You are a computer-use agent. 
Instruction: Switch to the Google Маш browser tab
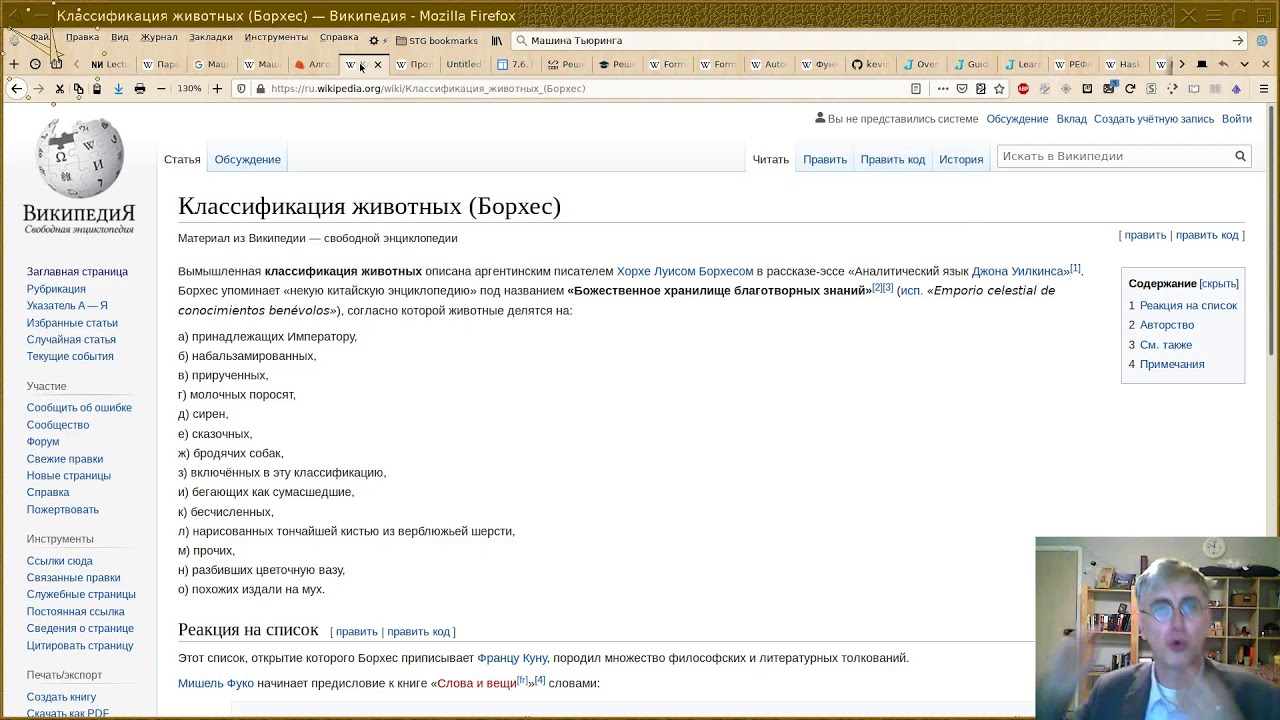coord(211,64)
